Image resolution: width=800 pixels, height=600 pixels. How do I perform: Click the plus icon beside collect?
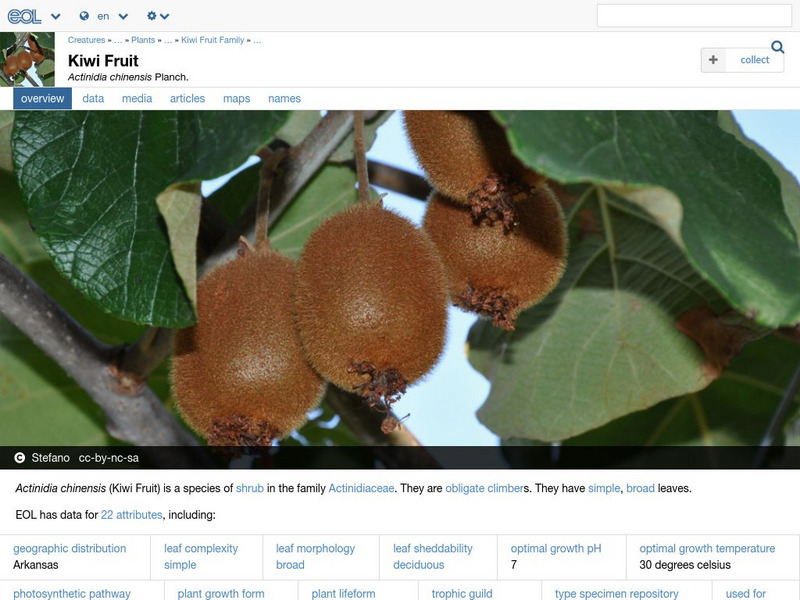click(713, 59)
